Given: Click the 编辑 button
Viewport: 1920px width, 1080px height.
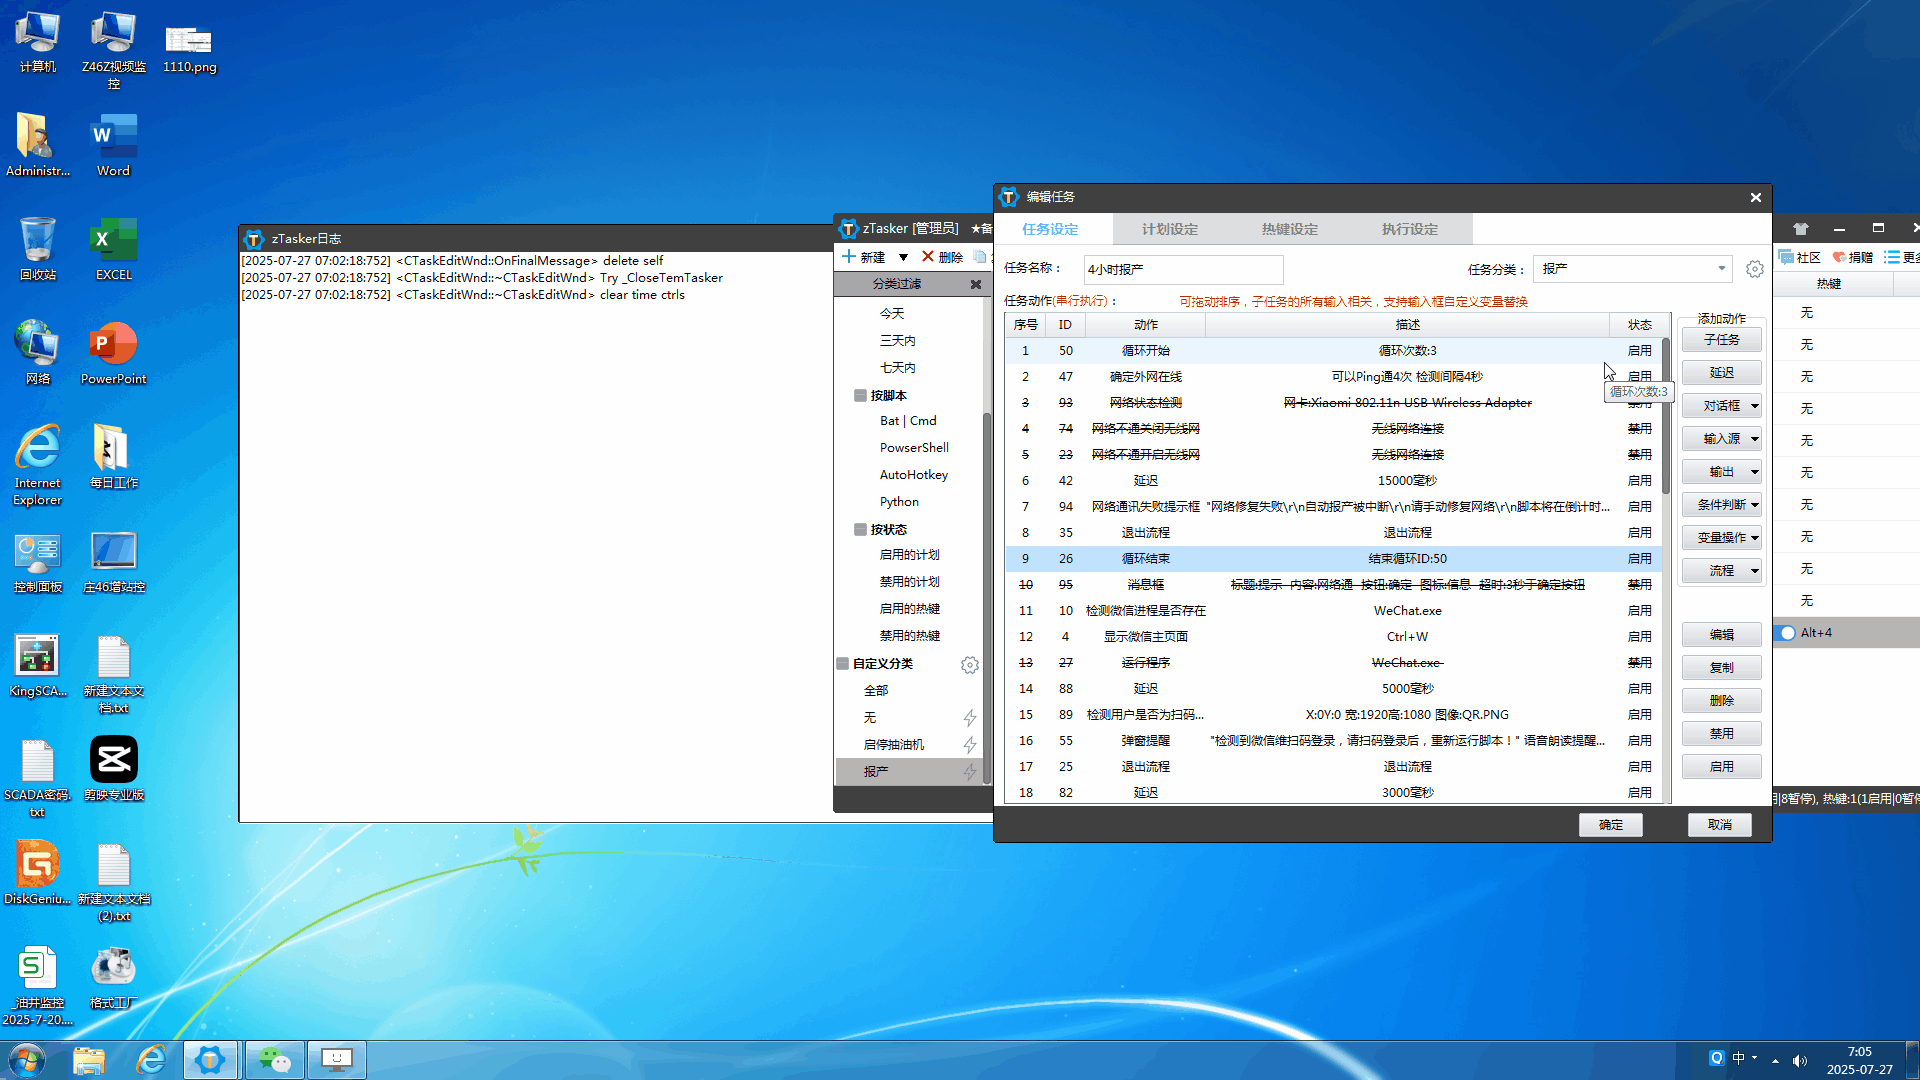Looking at the screenshot, I should (1721, 635).
